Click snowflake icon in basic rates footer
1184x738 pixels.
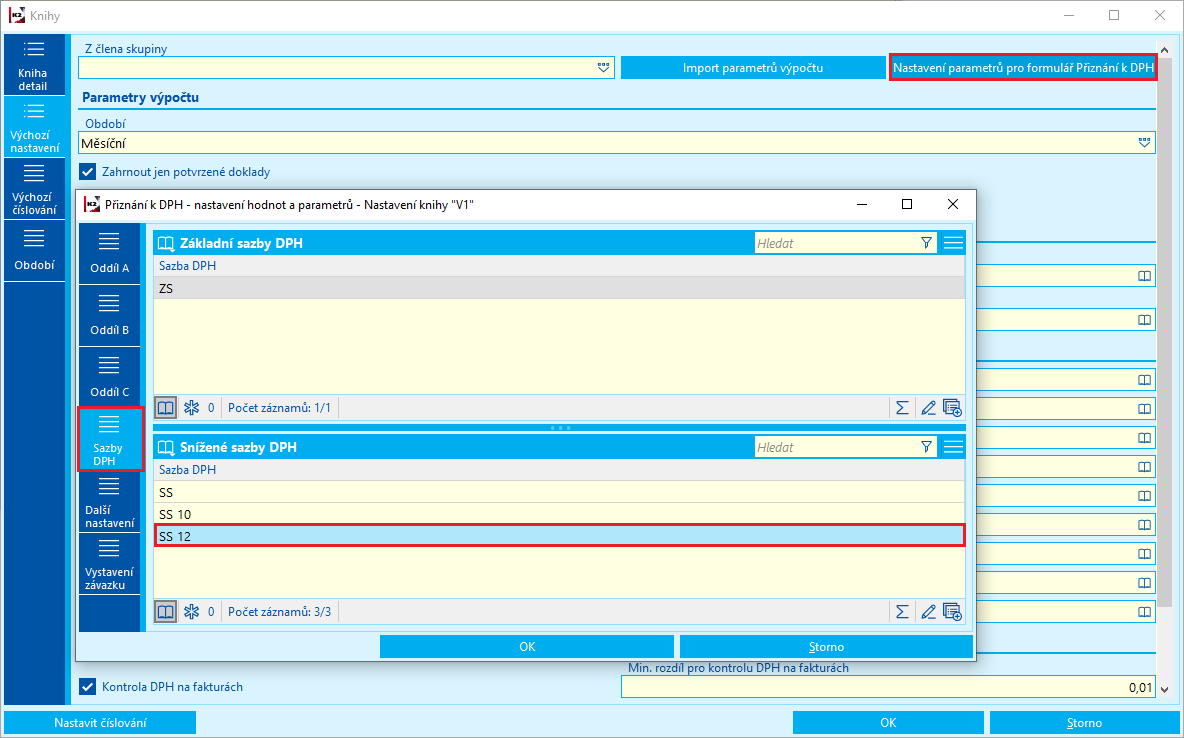click(191, 408)
